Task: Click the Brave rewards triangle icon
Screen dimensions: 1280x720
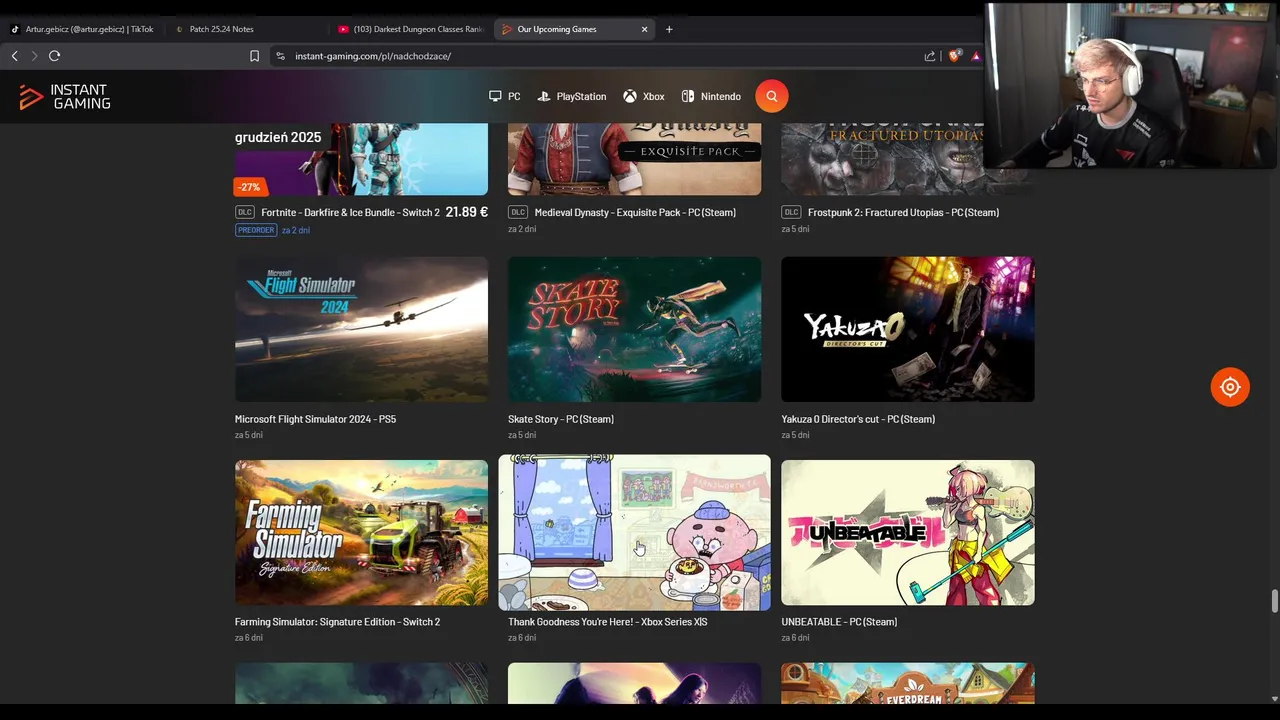Action: pos(975,56)
